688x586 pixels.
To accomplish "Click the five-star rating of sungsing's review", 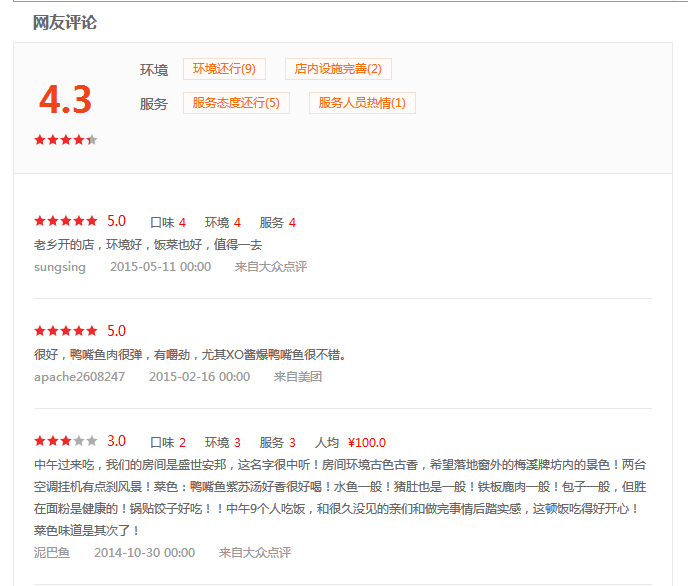I will (x=66, y=221).
